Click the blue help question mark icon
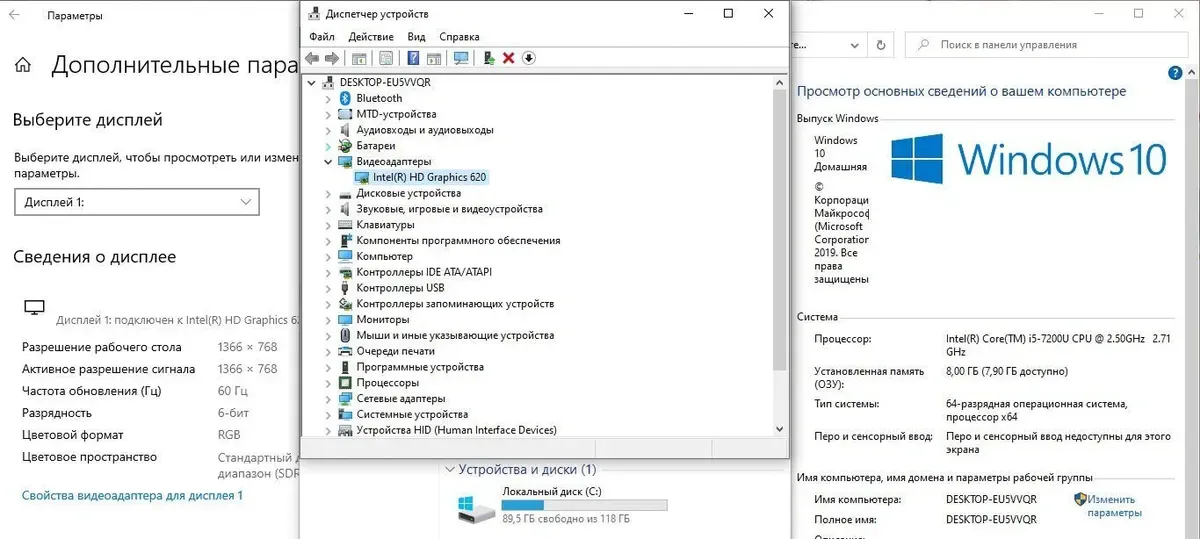The width and height of the screenshot is (1200, 539). (x=1176, y=74)
